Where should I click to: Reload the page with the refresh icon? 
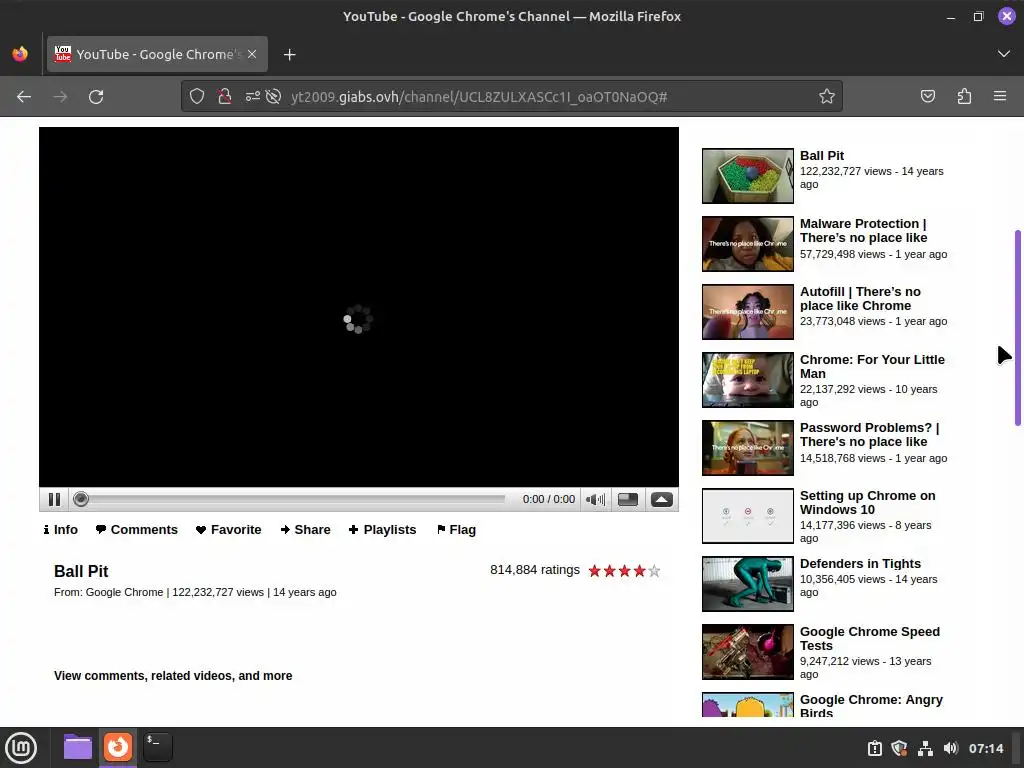(x=96, y=97)
